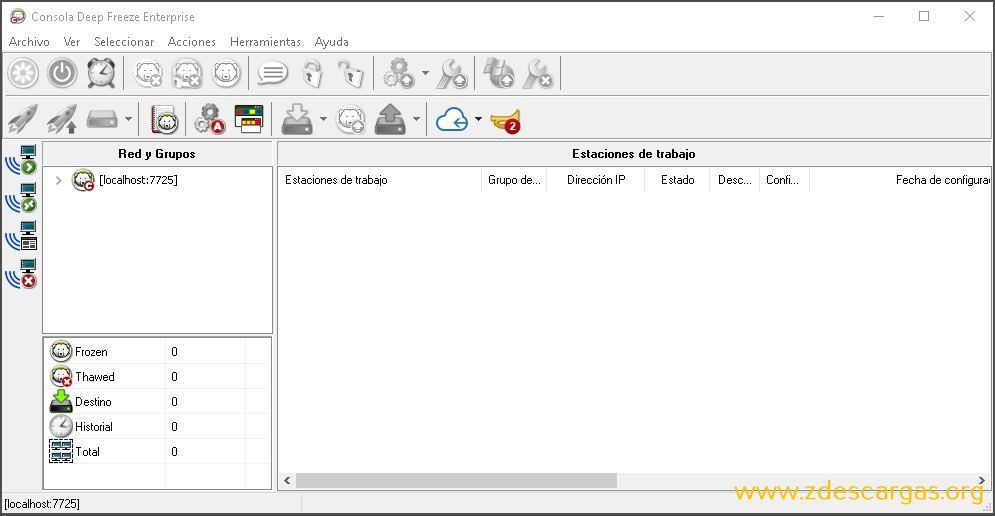Click the bear with up arrow Update icon
Viewport: 995px width, 516px height.
[350, 119]
